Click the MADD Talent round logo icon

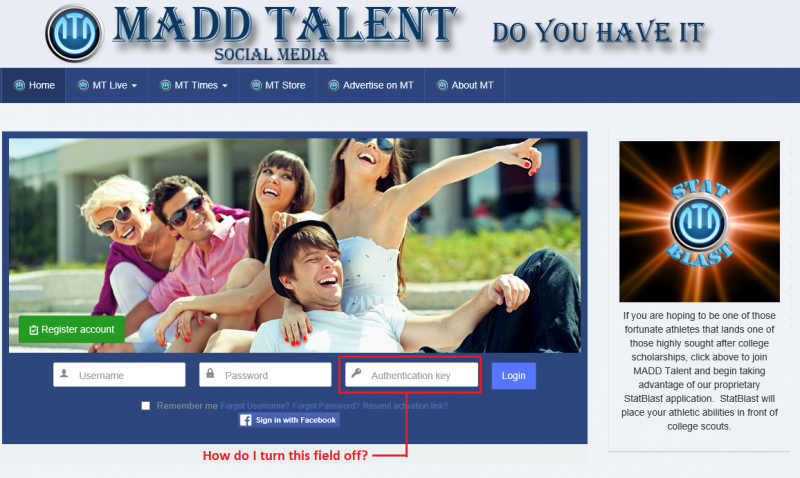[74, 34]
